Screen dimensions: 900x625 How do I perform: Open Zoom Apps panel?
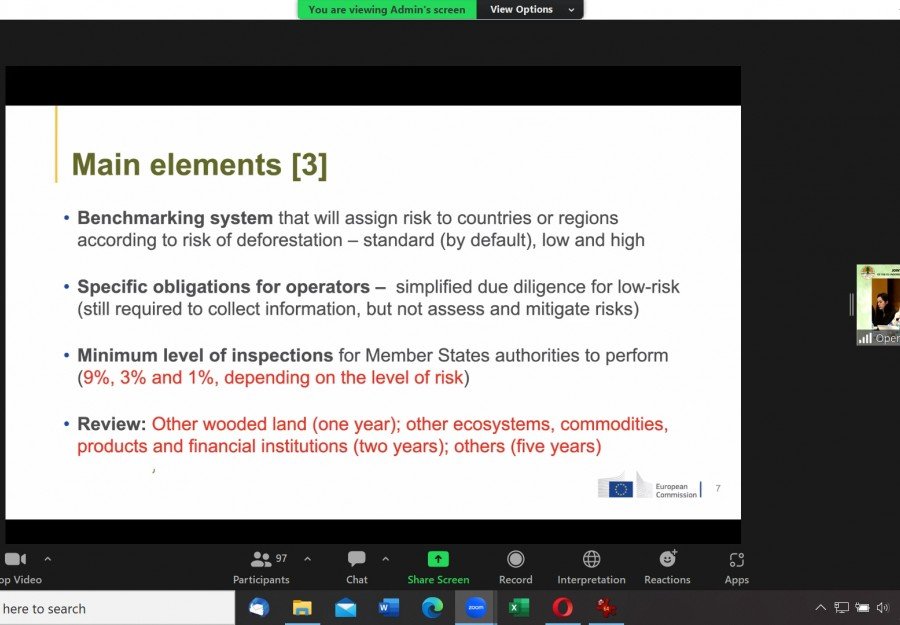click(x=736, y=568)
